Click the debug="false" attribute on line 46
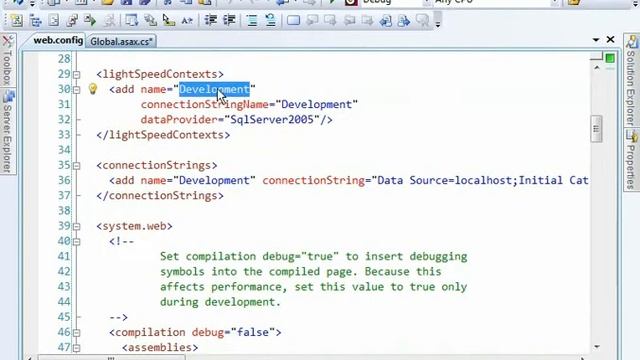This screenshot has width=640, height=360. (233, 332)
